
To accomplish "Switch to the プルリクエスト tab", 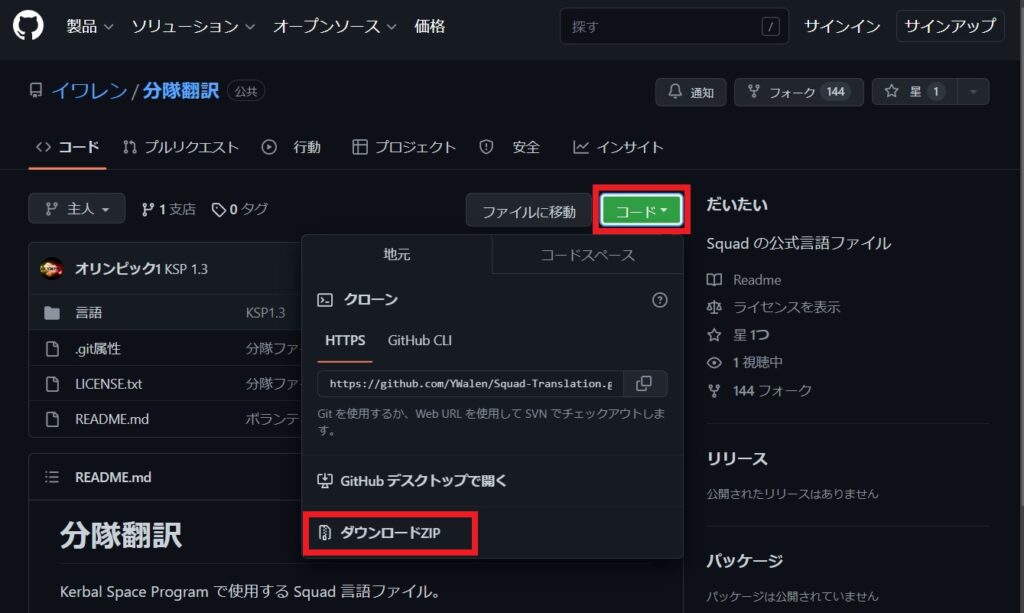I will (x=181, y=147).
